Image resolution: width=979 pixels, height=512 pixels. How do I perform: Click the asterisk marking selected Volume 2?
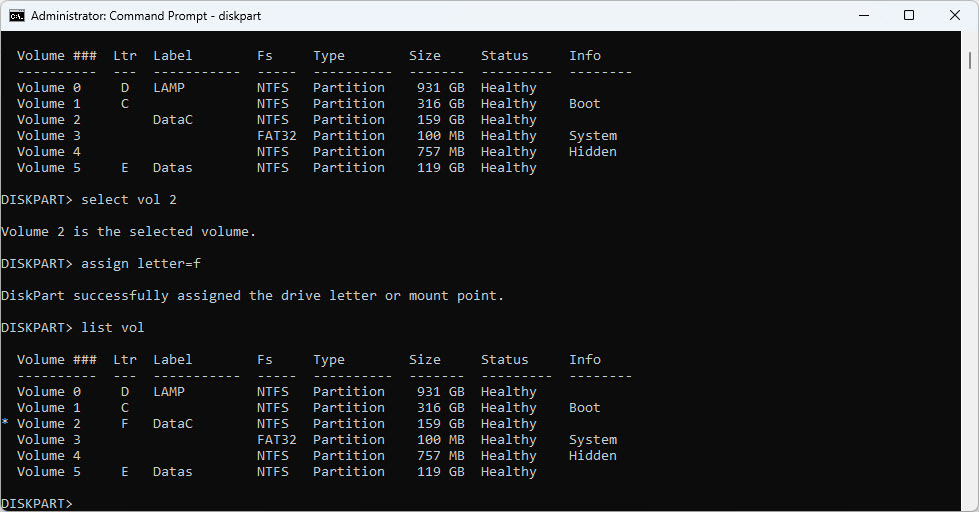tap(5, 424)
